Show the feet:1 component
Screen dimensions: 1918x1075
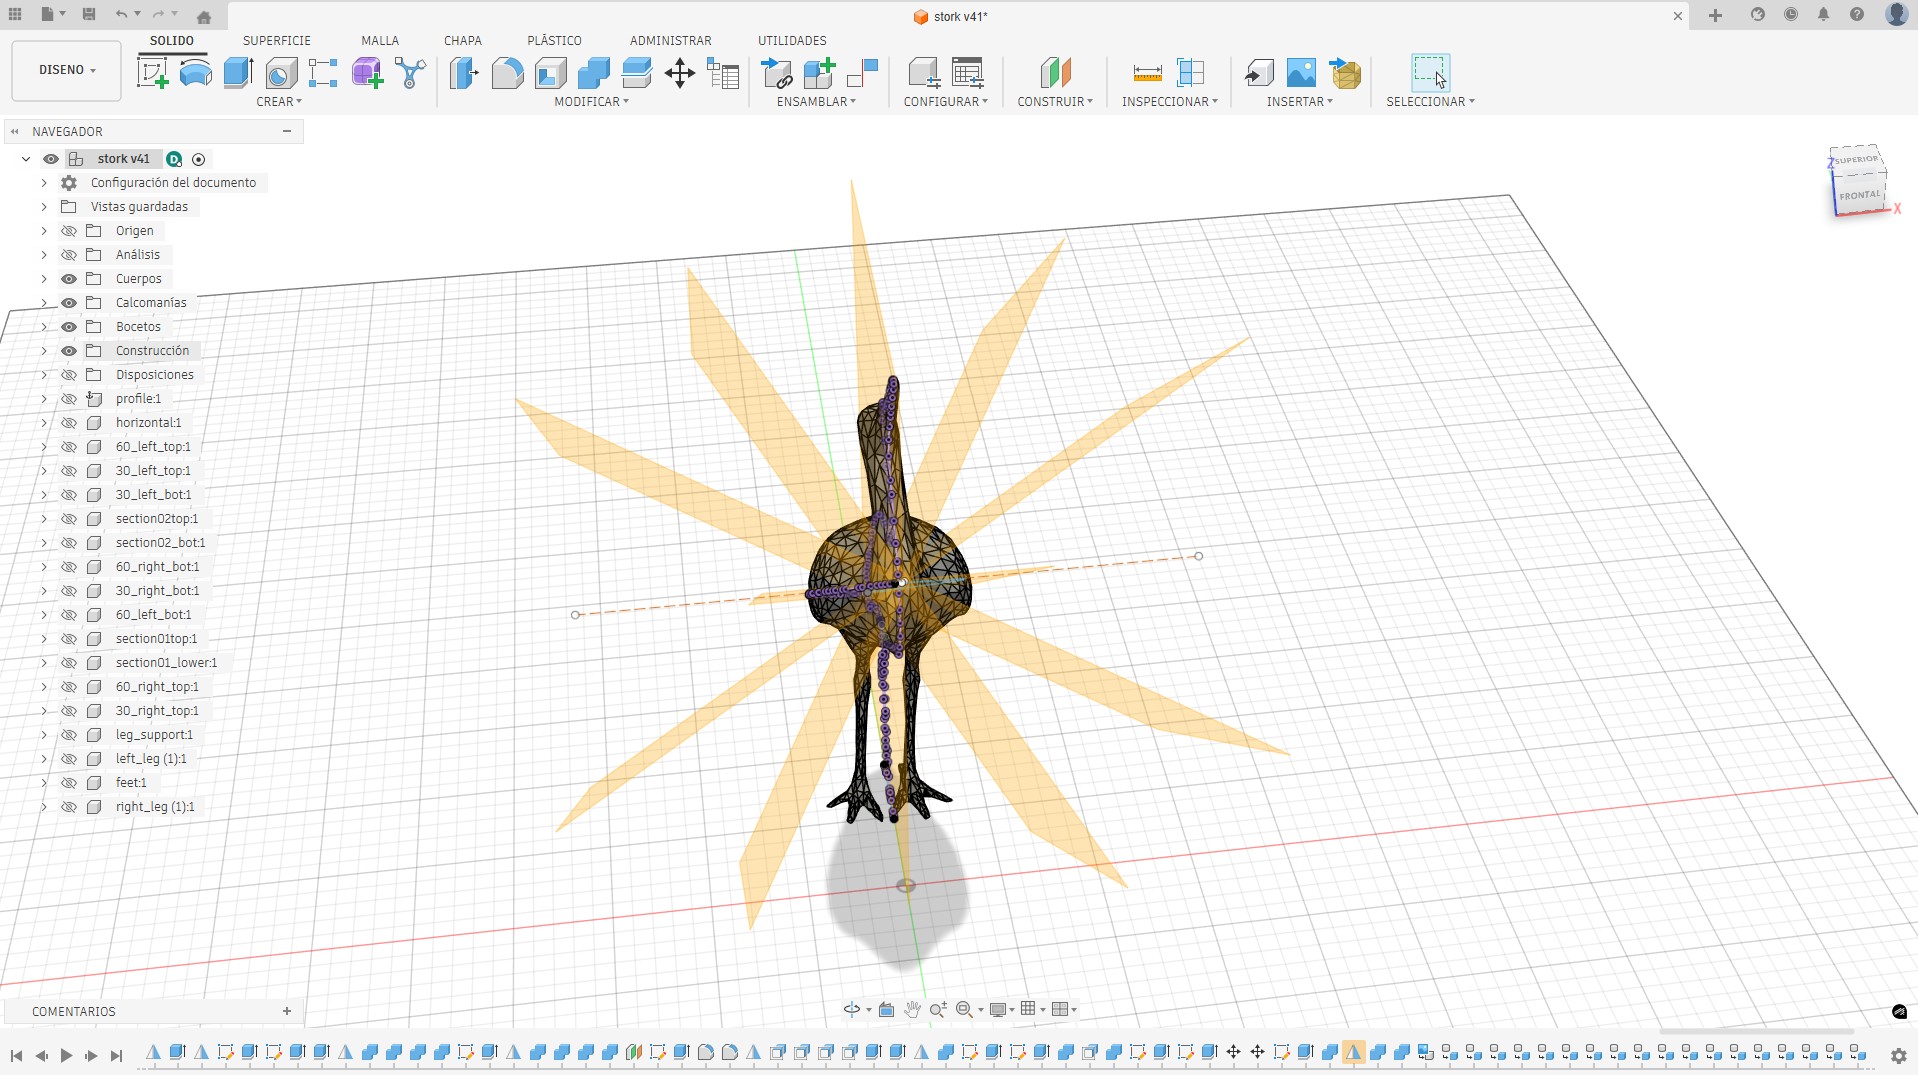[x=68, y=783]
